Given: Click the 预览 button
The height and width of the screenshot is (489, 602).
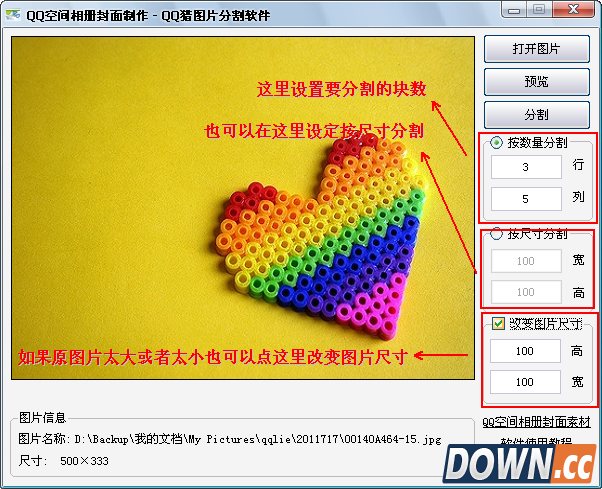Looking at the screenshot, I should click(x=536, y=82).
